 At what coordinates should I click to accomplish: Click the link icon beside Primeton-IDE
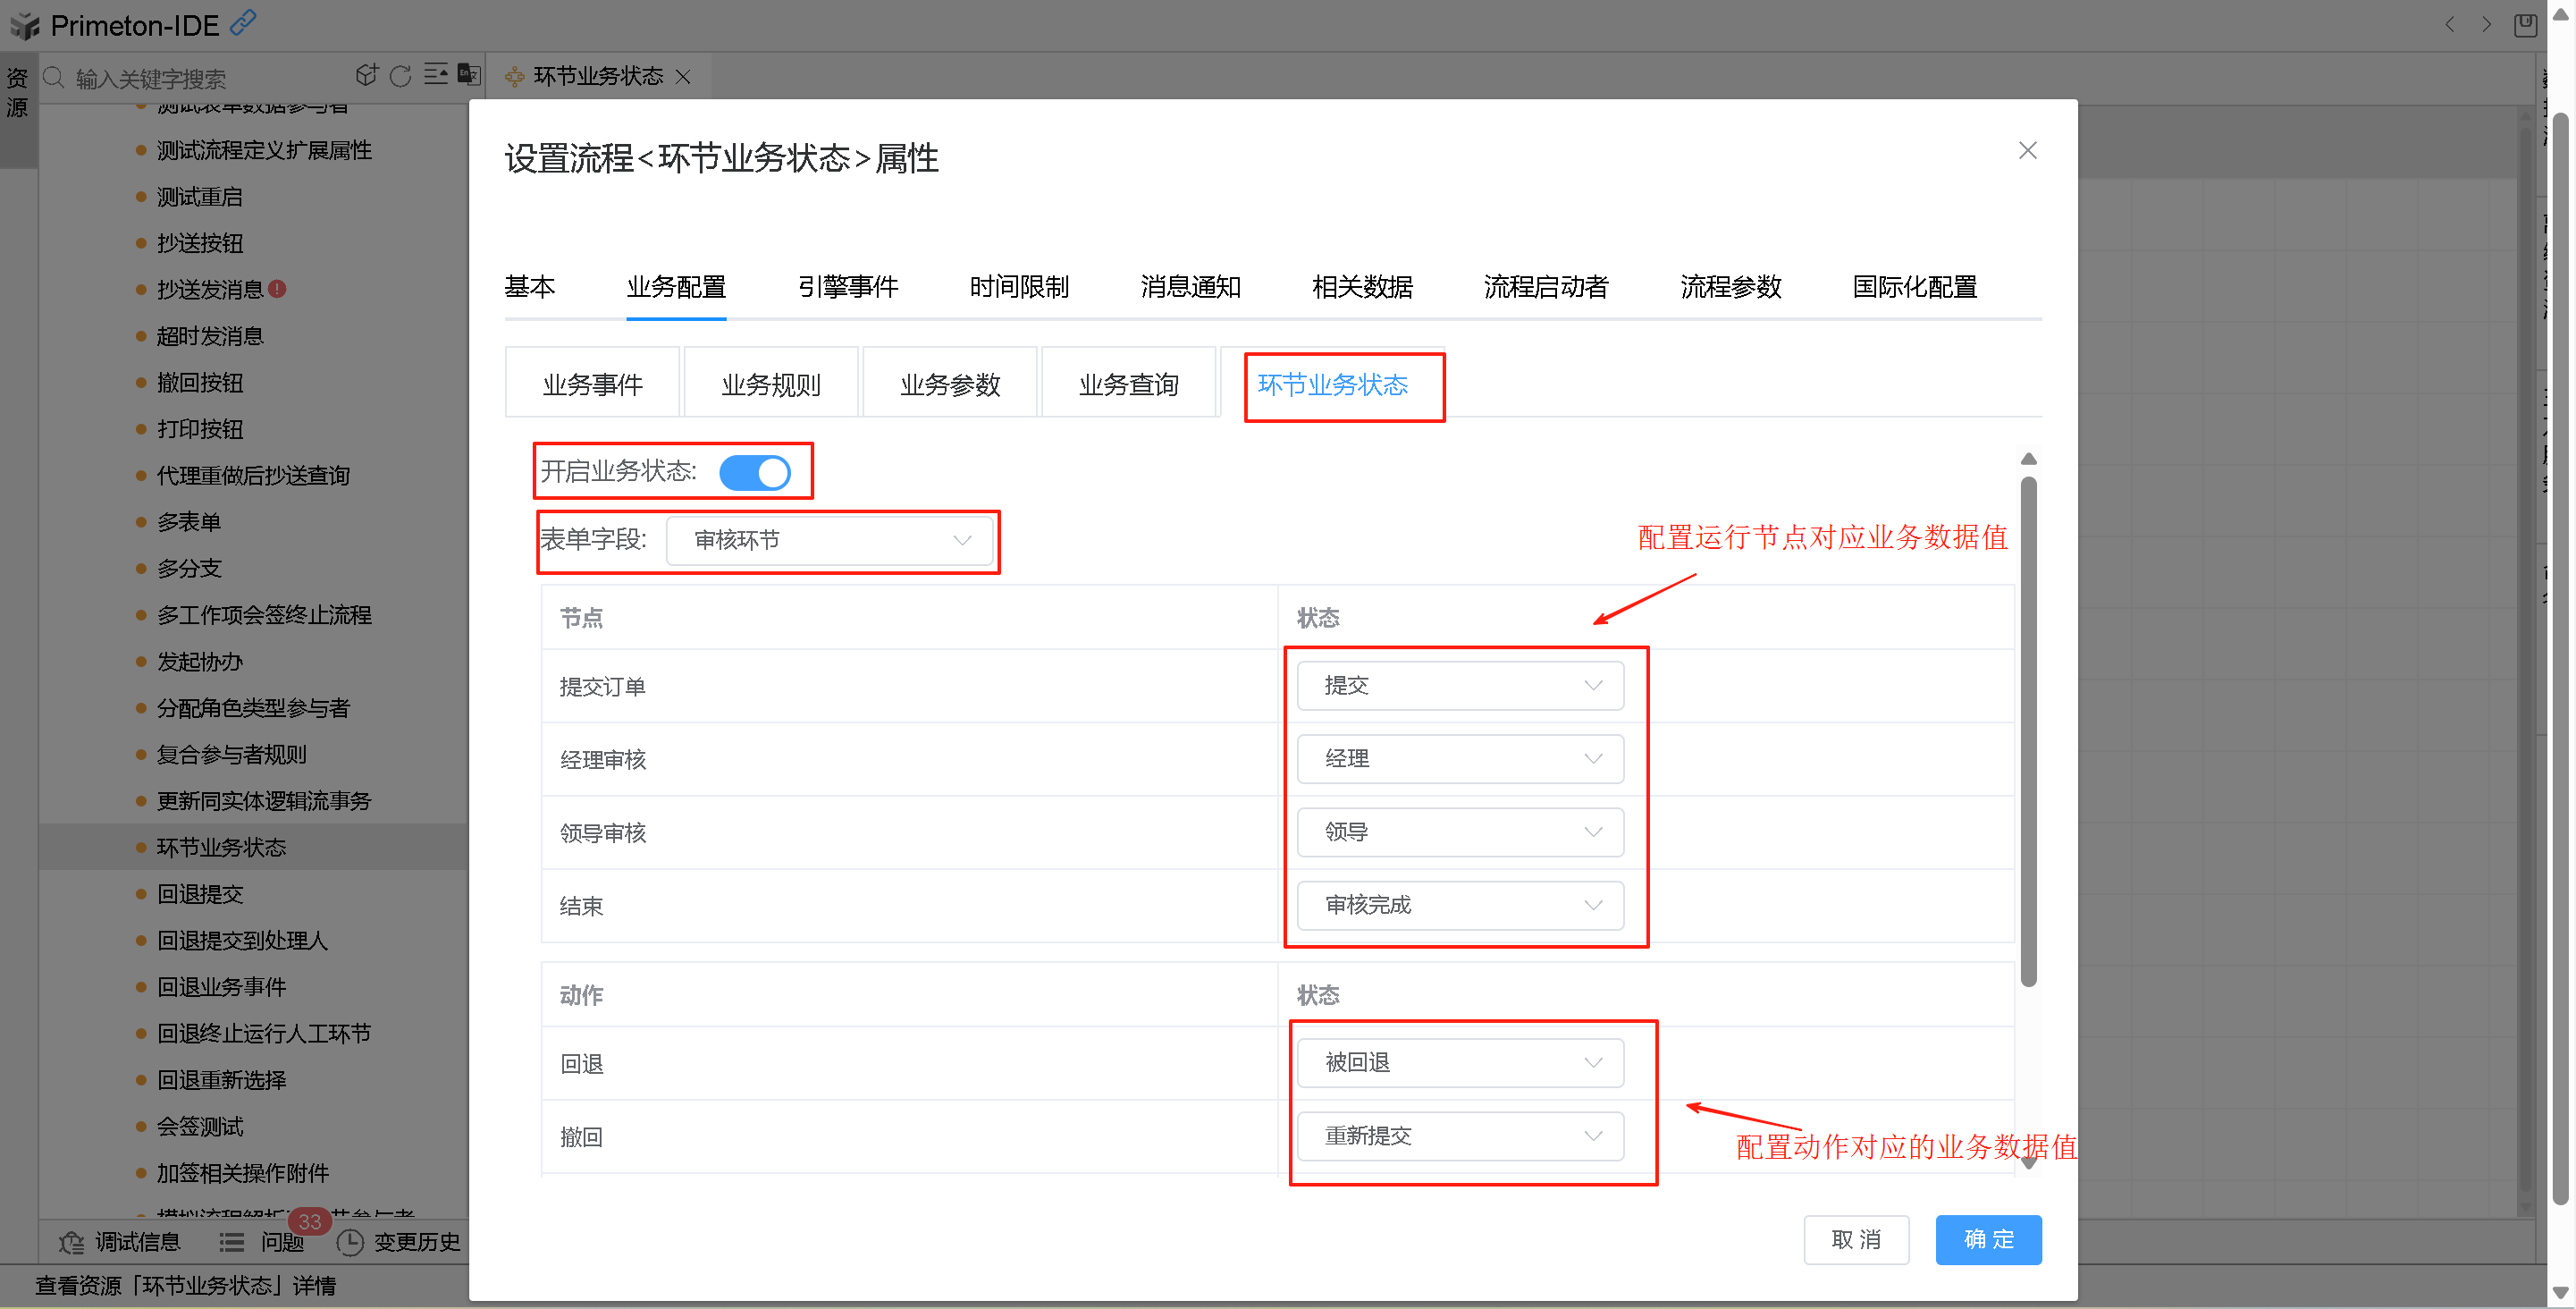(243, 22)
